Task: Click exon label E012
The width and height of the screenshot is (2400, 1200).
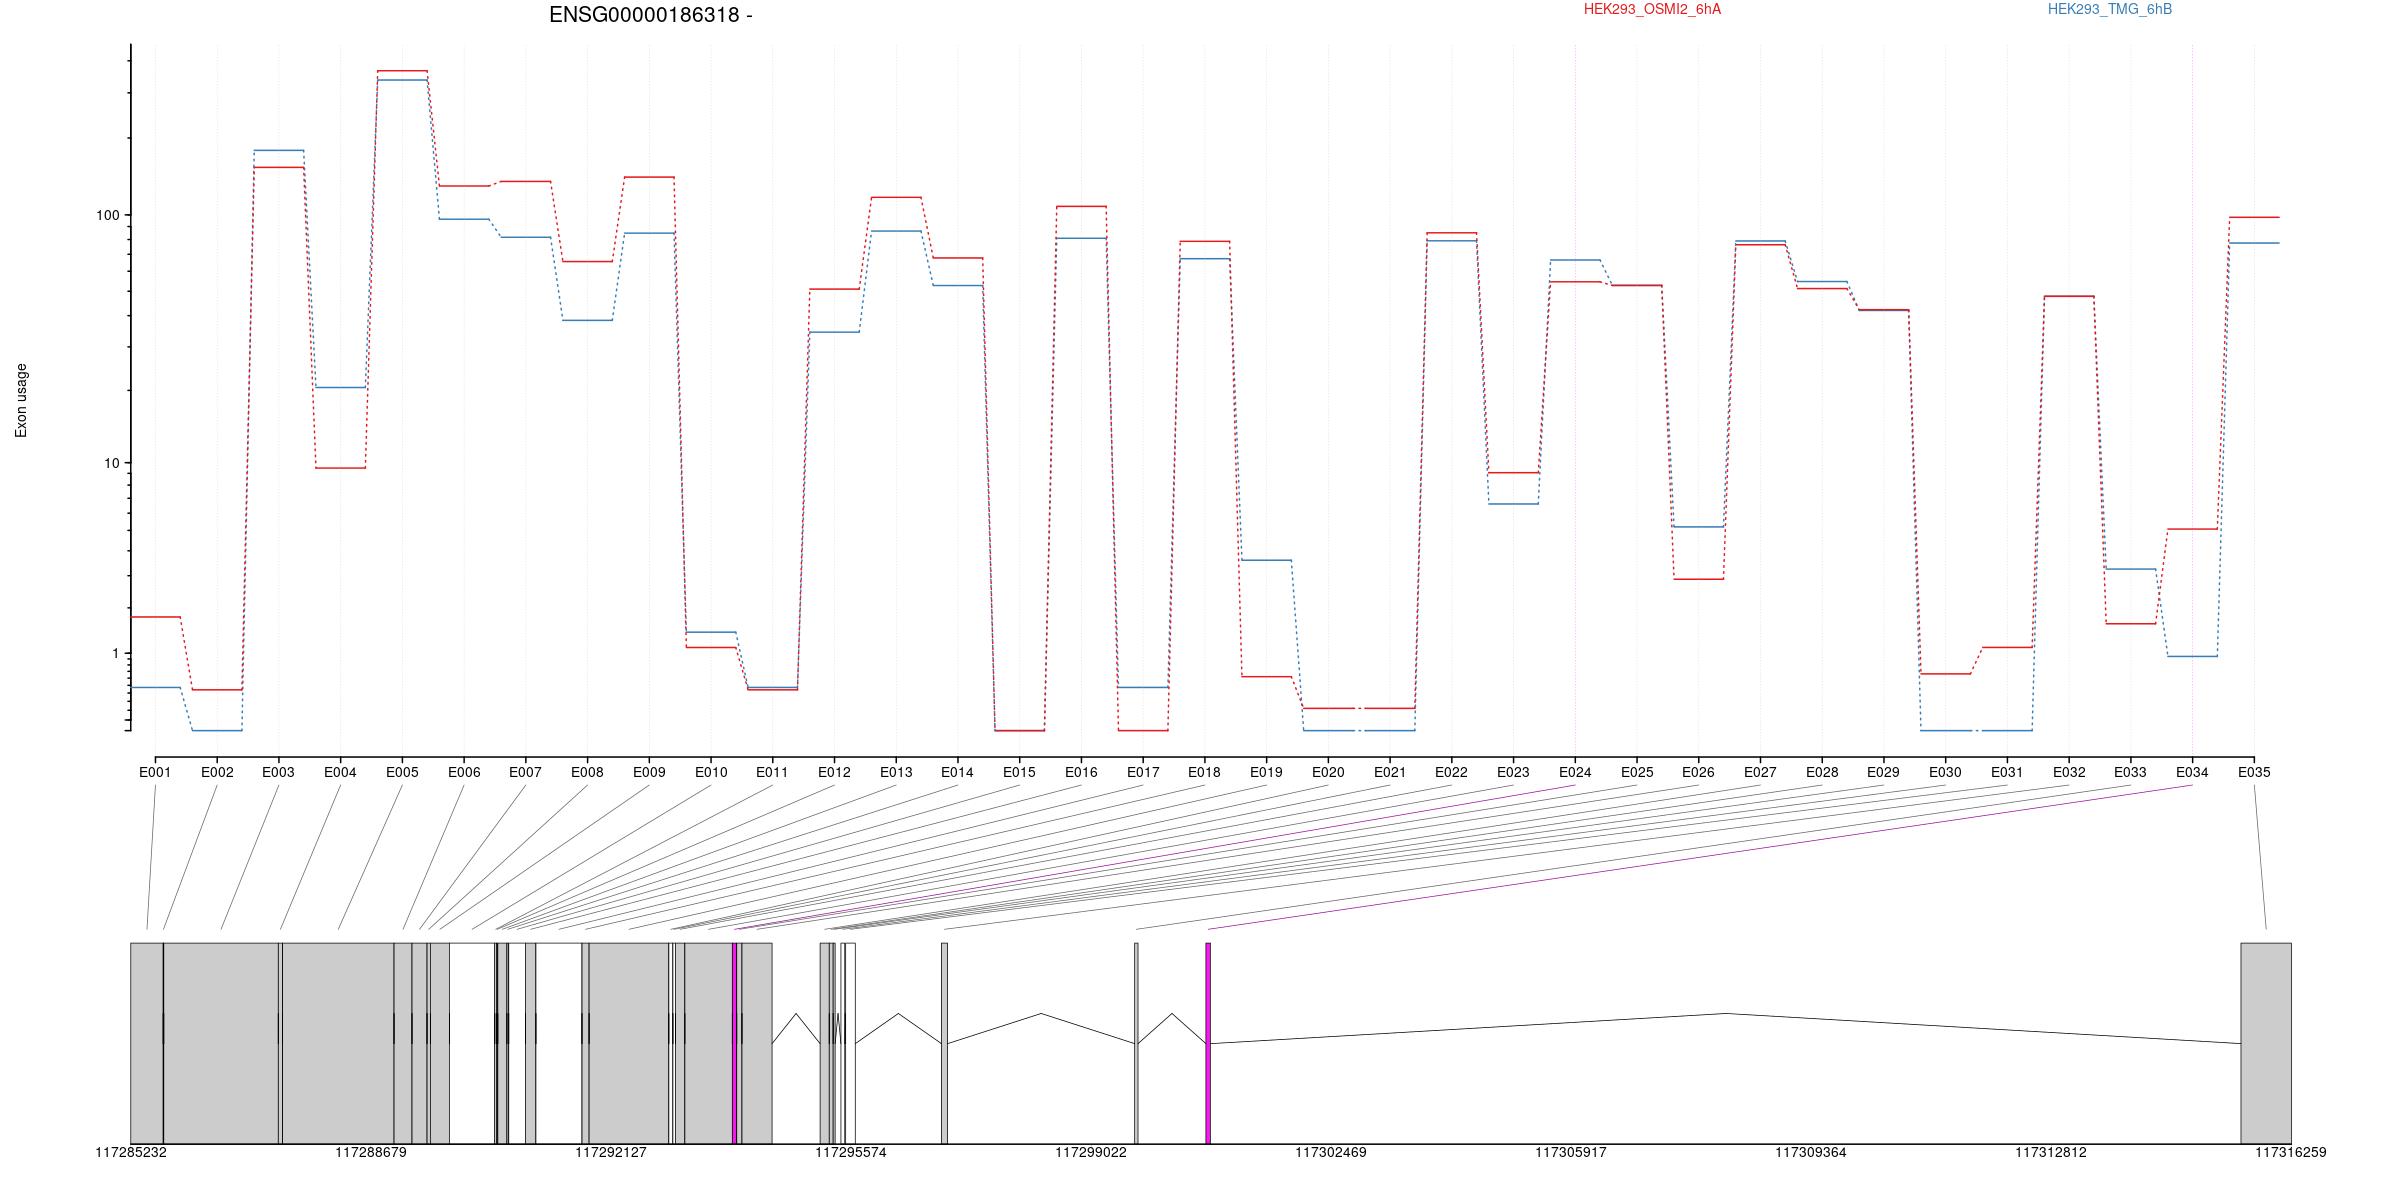Action: tap(834, 772)
